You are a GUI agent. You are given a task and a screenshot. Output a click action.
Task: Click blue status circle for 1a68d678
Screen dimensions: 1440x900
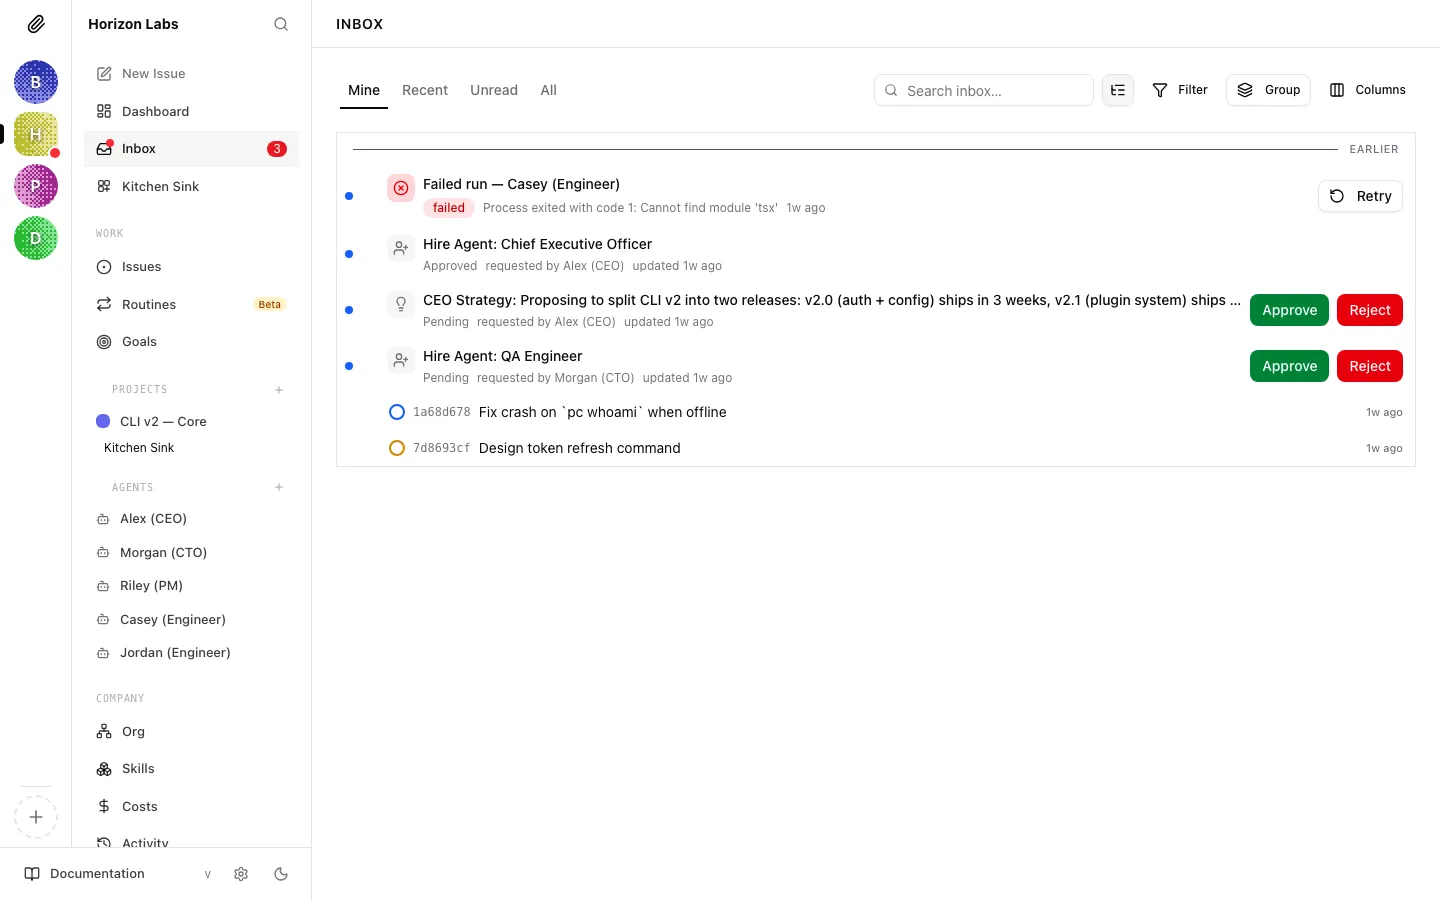pos(397,412)
